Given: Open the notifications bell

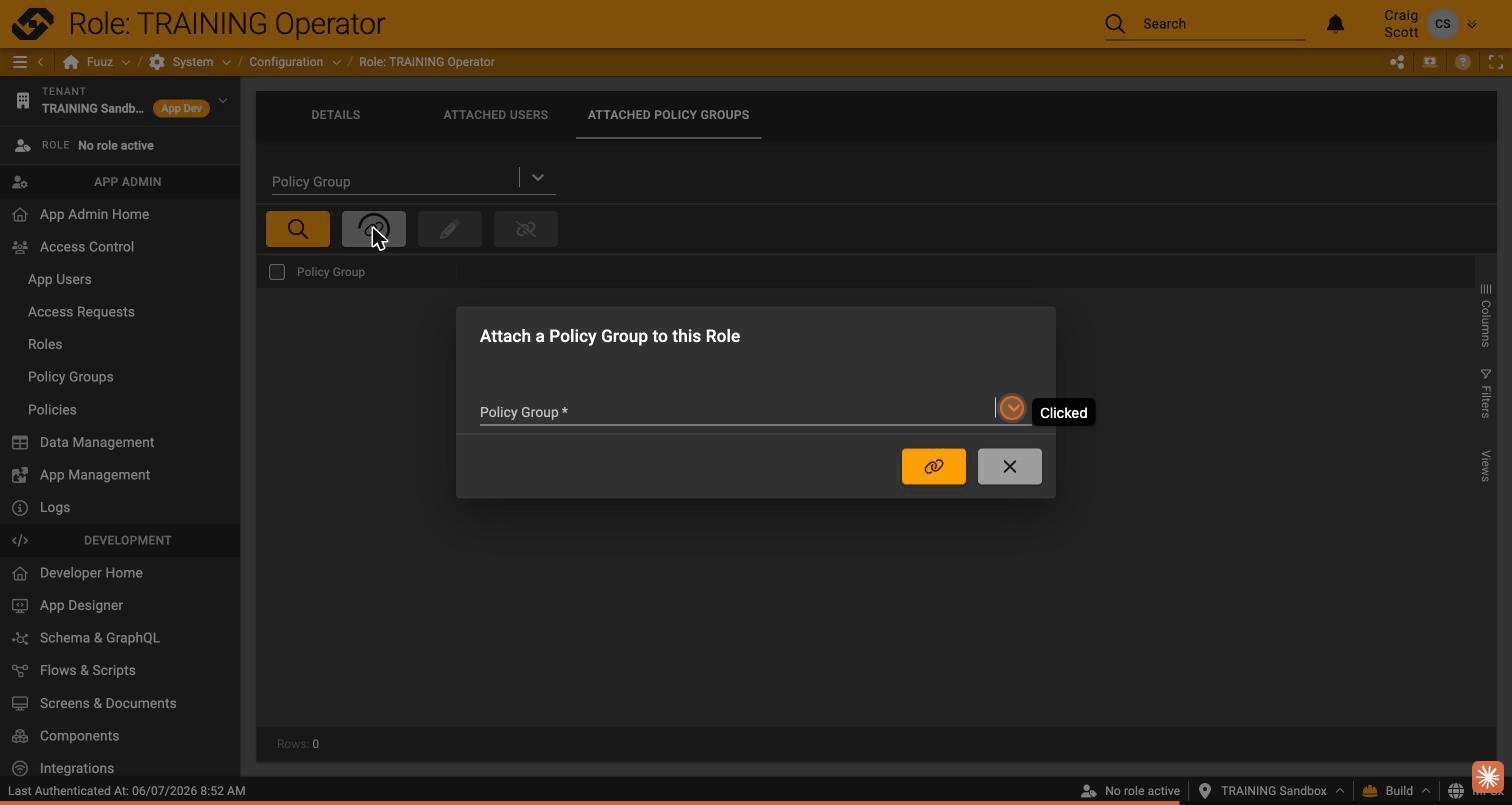Looking at the screenshot, I should [x=1335, y=23].
